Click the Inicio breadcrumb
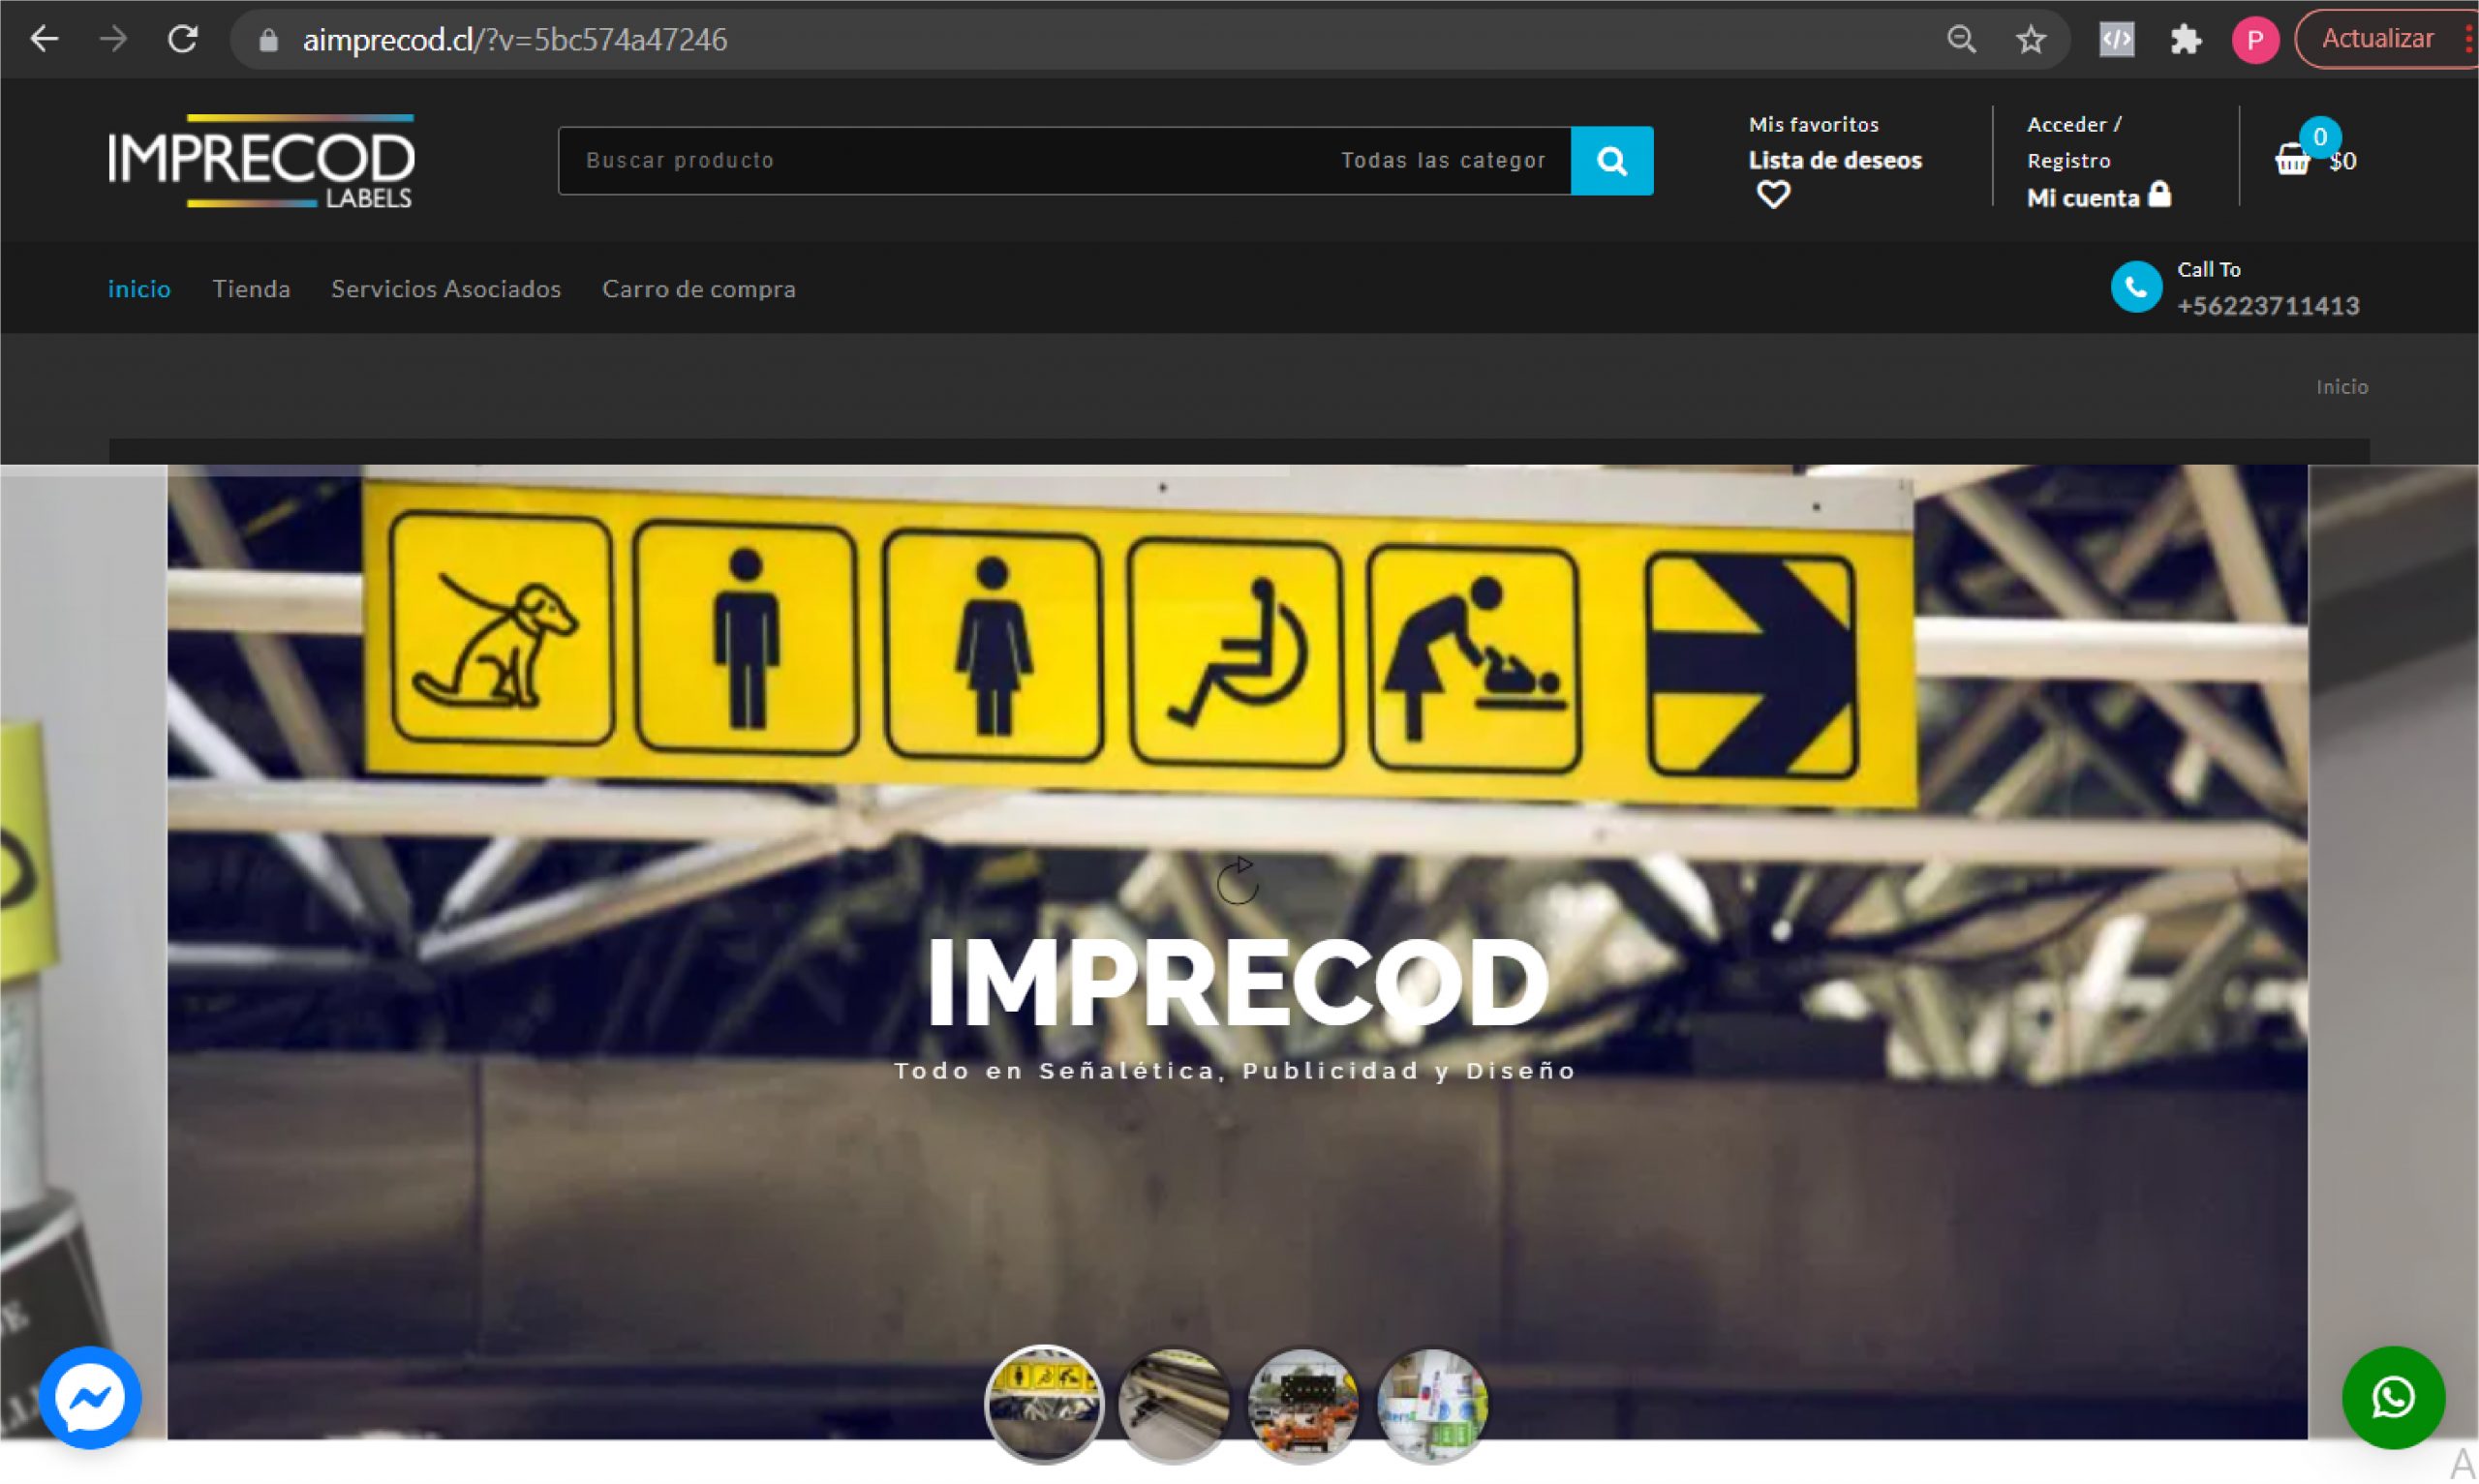 pyautogui.click(x=2341, y=386)
